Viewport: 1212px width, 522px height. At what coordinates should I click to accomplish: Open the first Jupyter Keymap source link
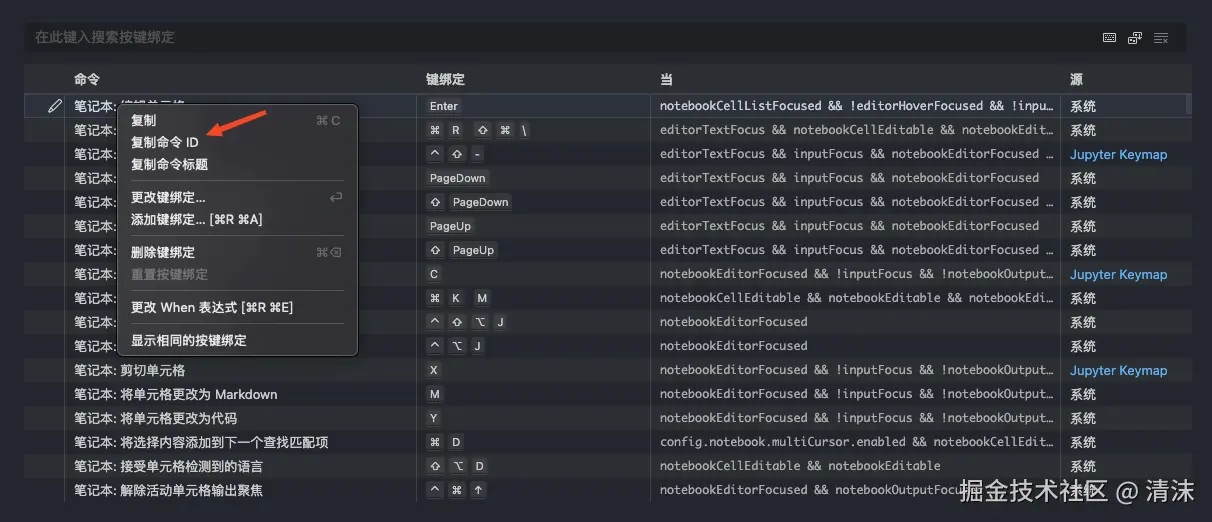[x=1118, y=154]
